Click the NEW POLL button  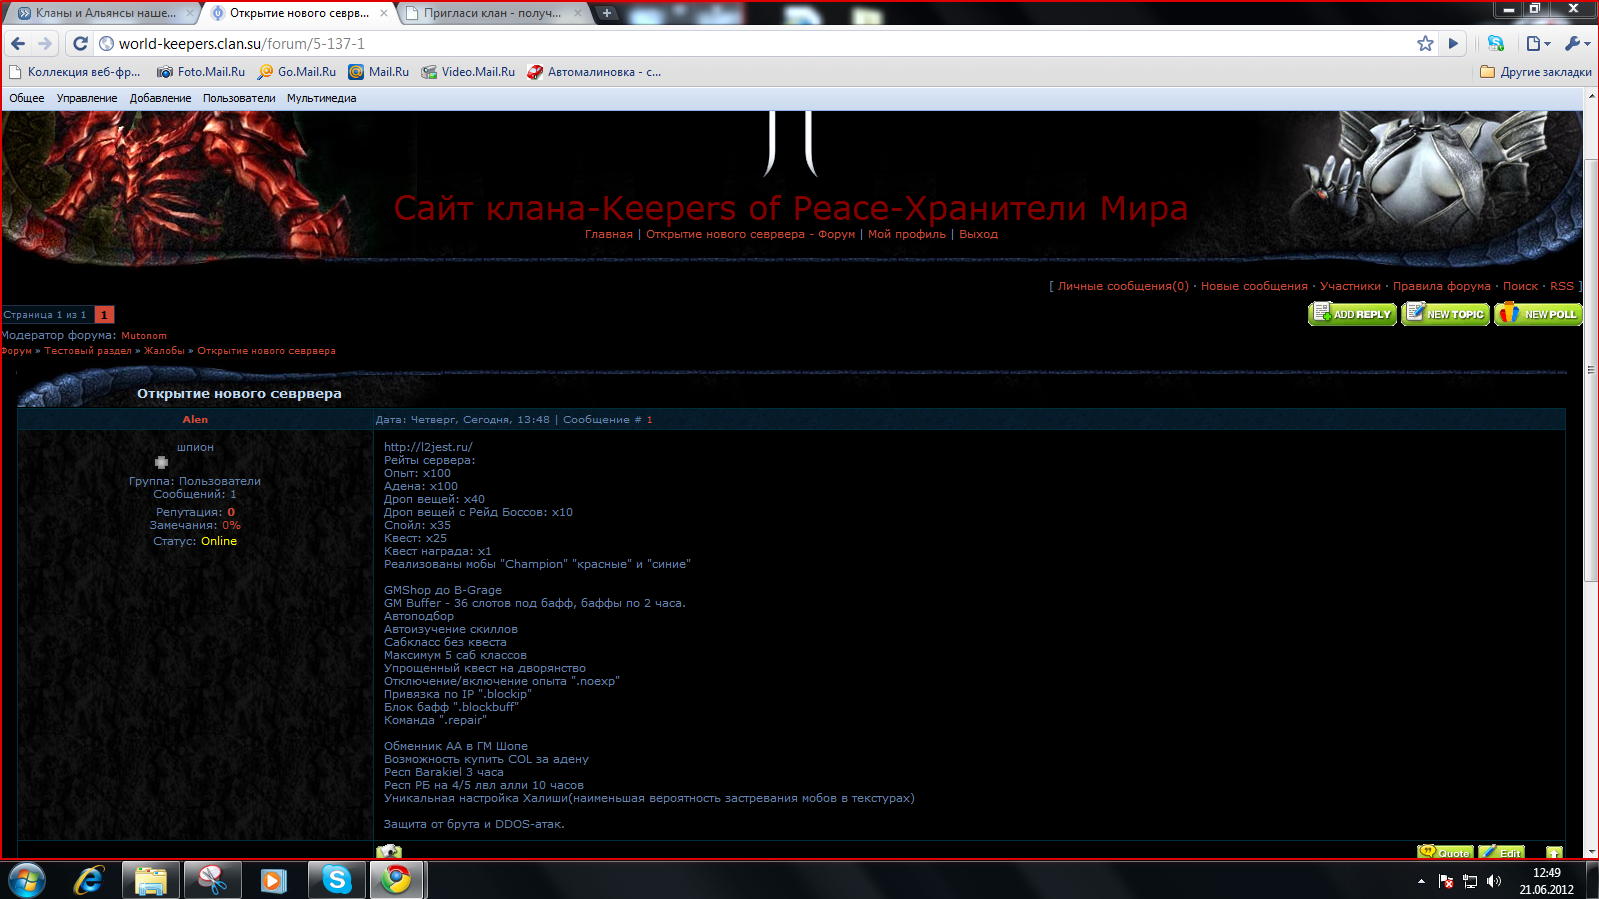click(1539, 314)
